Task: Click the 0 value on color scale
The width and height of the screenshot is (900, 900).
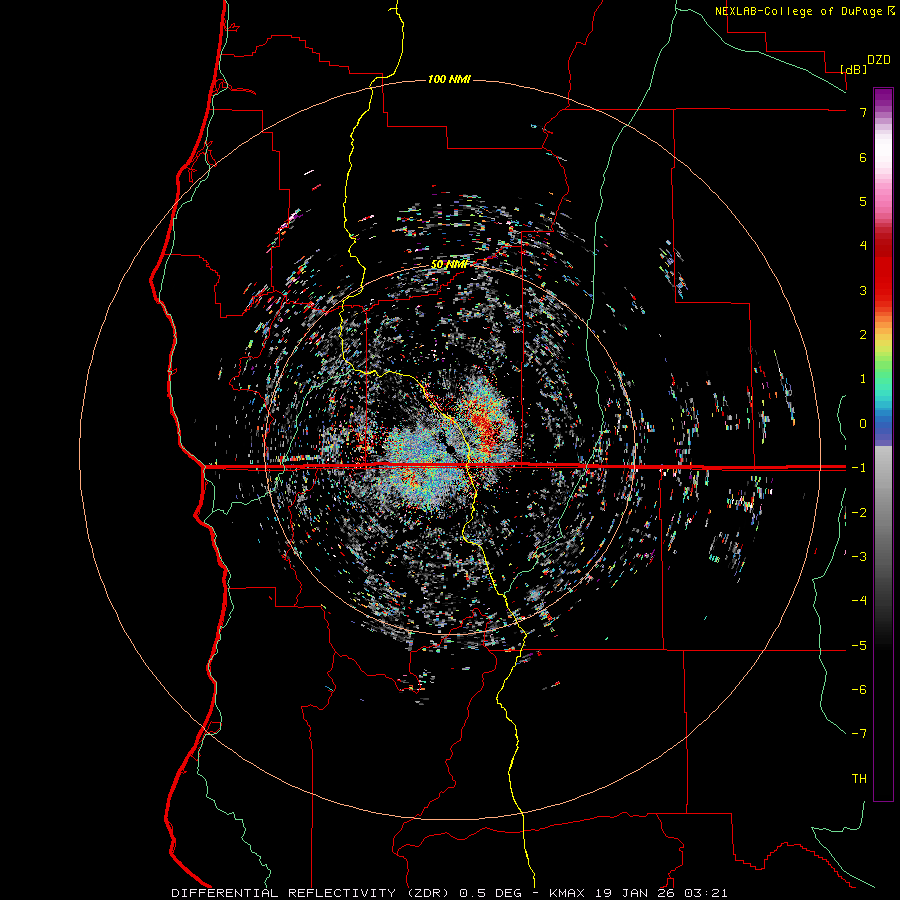Action: tap(863, 424)
